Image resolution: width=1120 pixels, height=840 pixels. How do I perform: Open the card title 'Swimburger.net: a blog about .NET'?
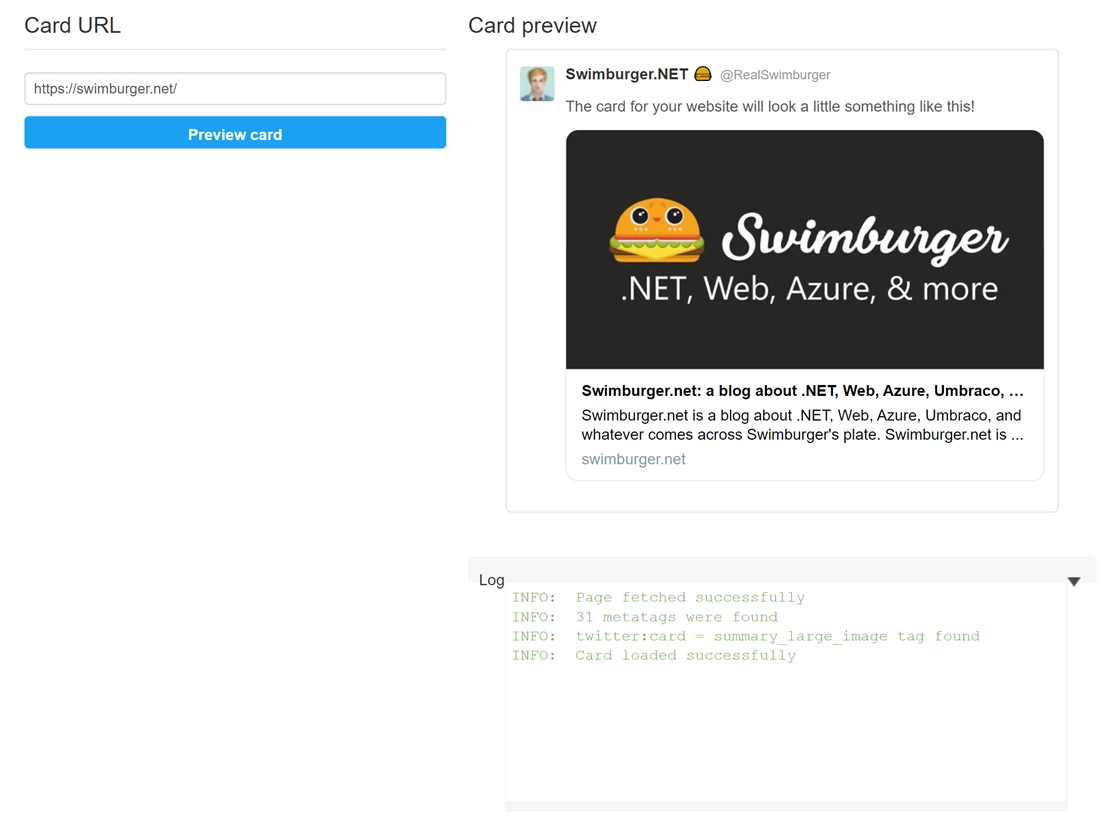[x=802, y=391]
